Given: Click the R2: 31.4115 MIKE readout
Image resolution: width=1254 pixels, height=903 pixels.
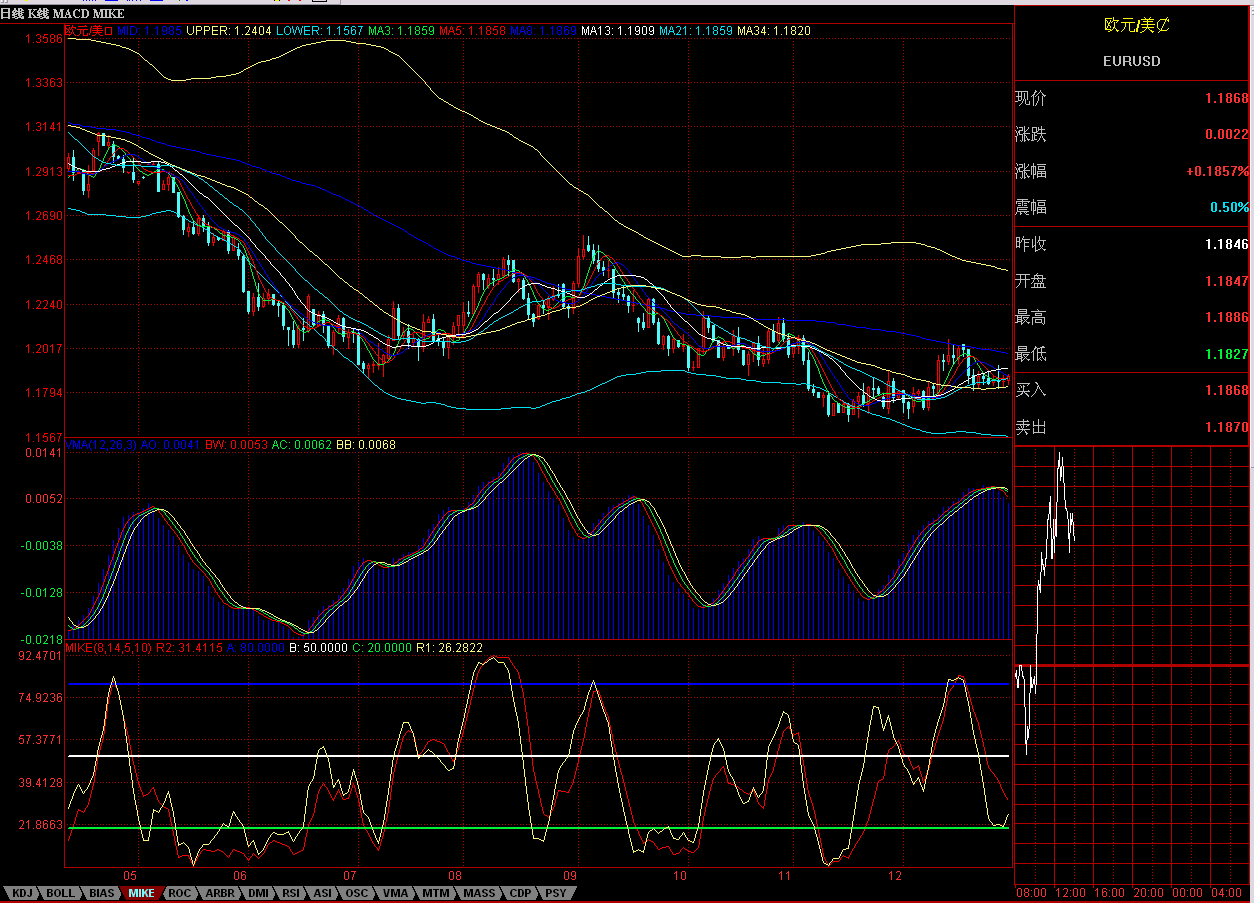Looking at the screenshot, I should [x=188, y=648].
